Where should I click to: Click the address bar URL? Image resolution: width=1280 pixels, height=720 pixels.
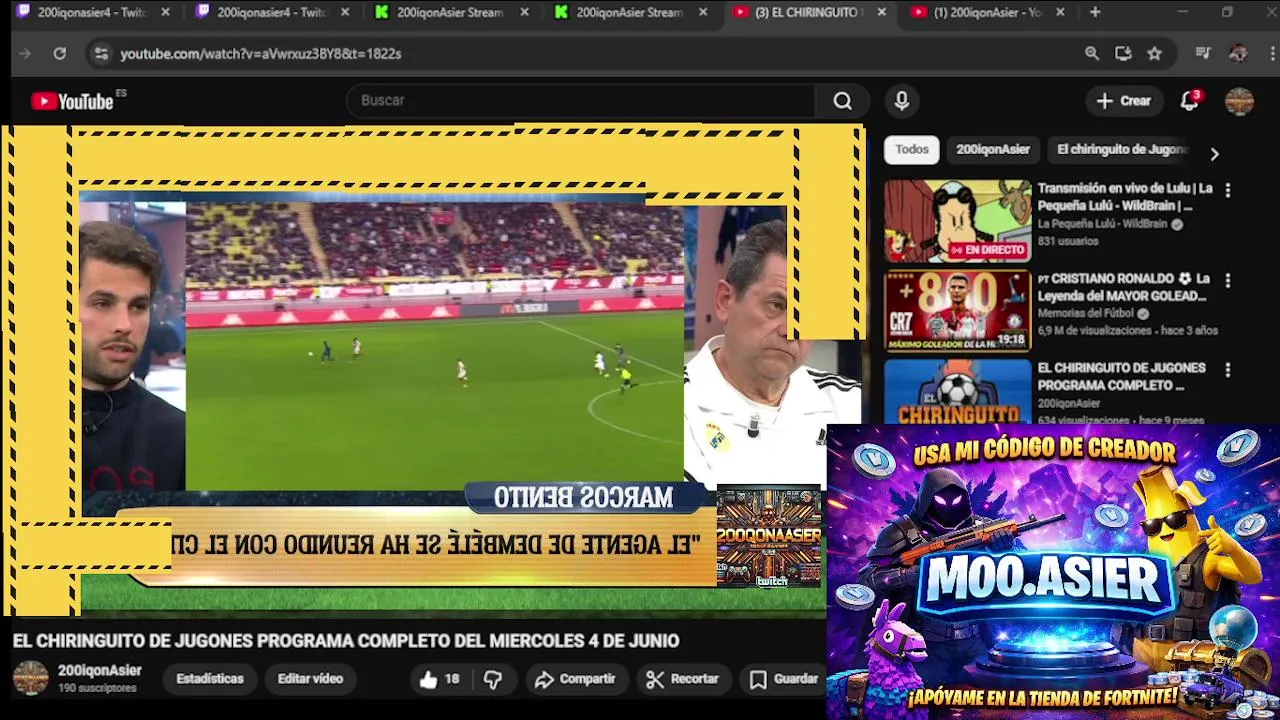coord(260,54)
